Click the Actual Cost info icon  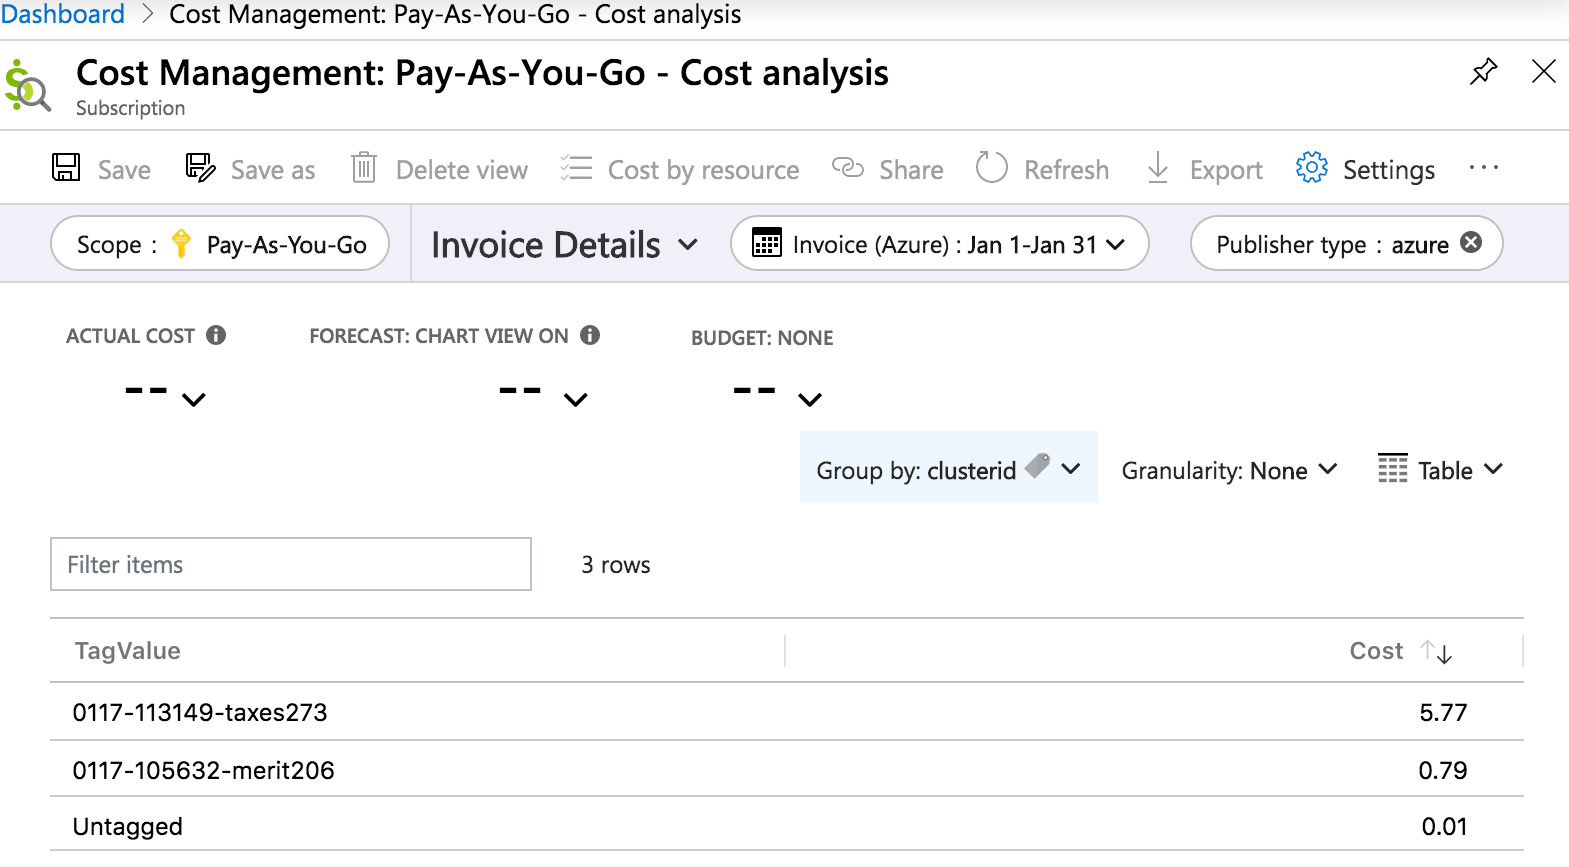216,335
